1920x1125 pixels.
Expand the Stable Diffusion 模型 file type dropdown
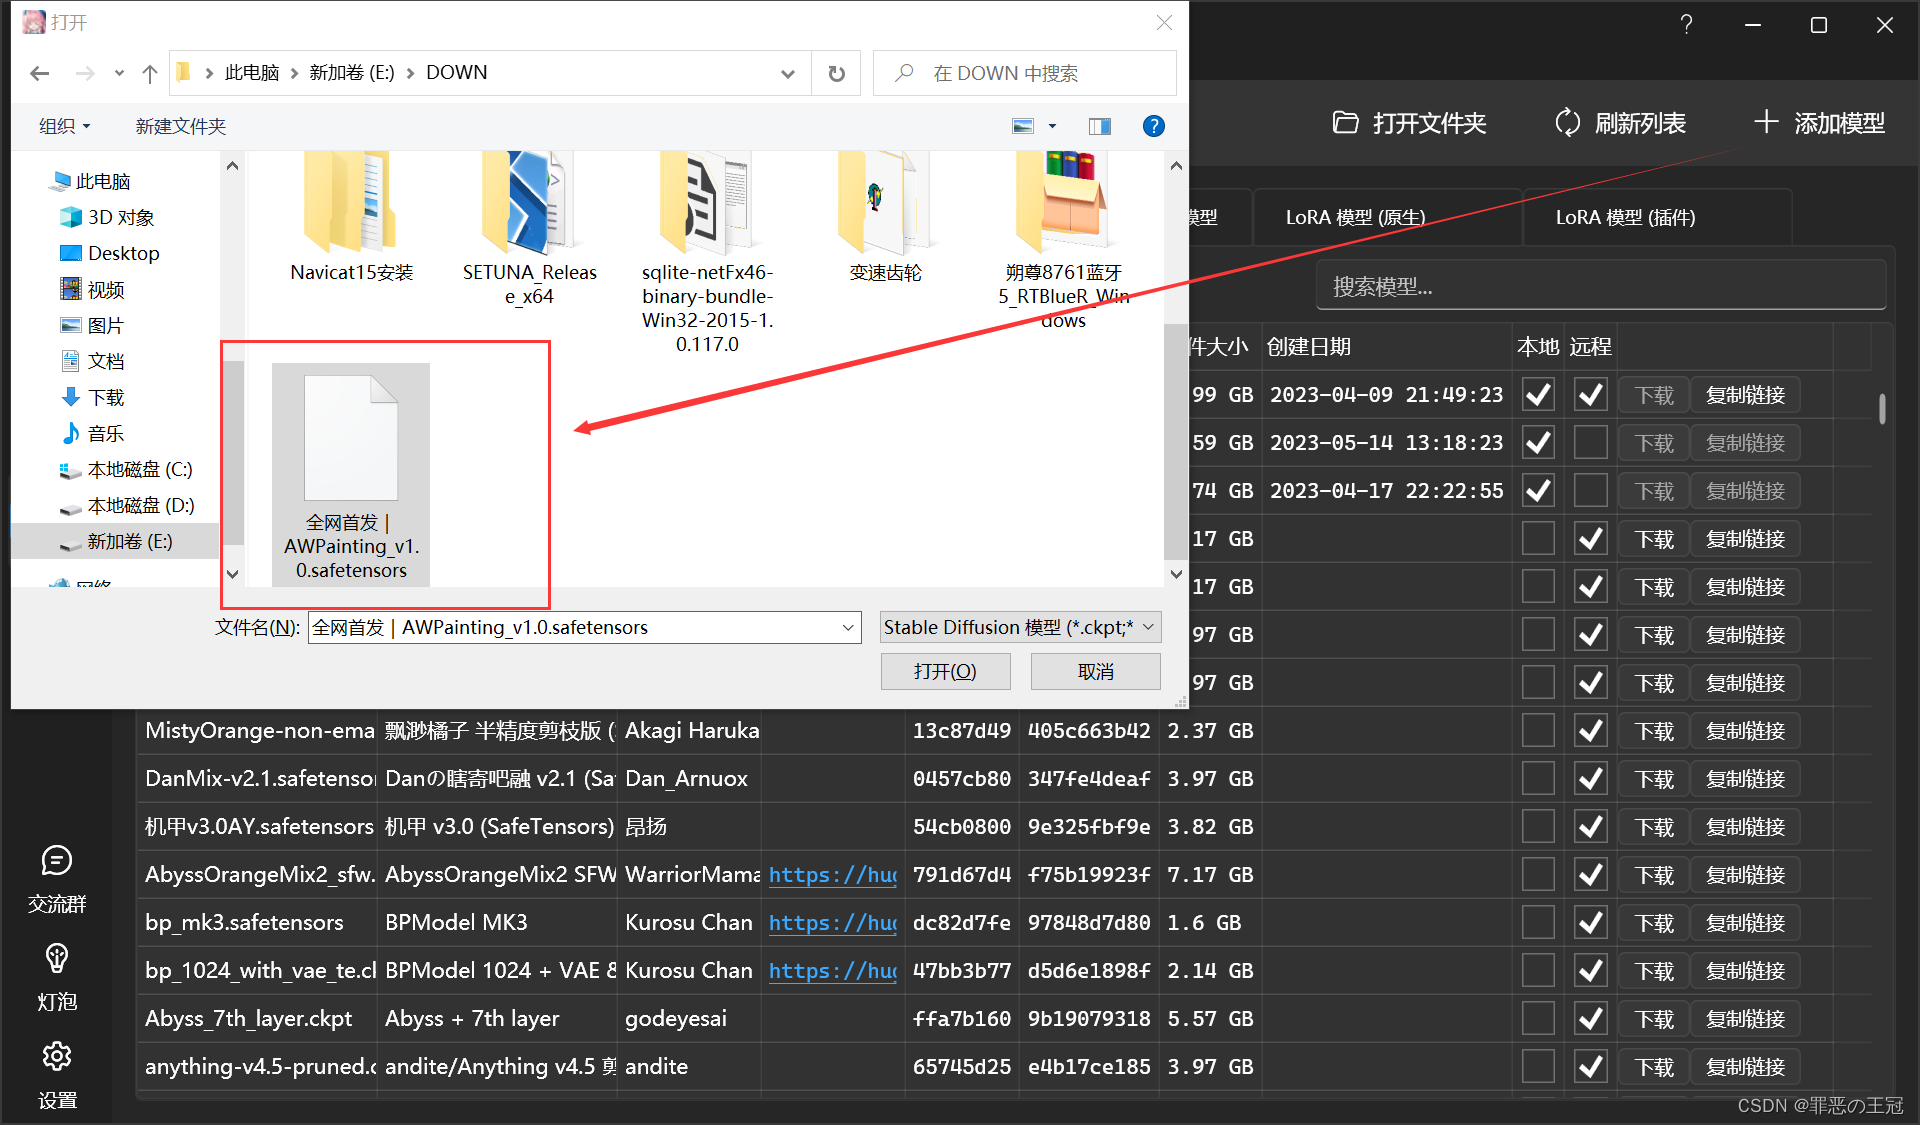[x=1147, y=625]
